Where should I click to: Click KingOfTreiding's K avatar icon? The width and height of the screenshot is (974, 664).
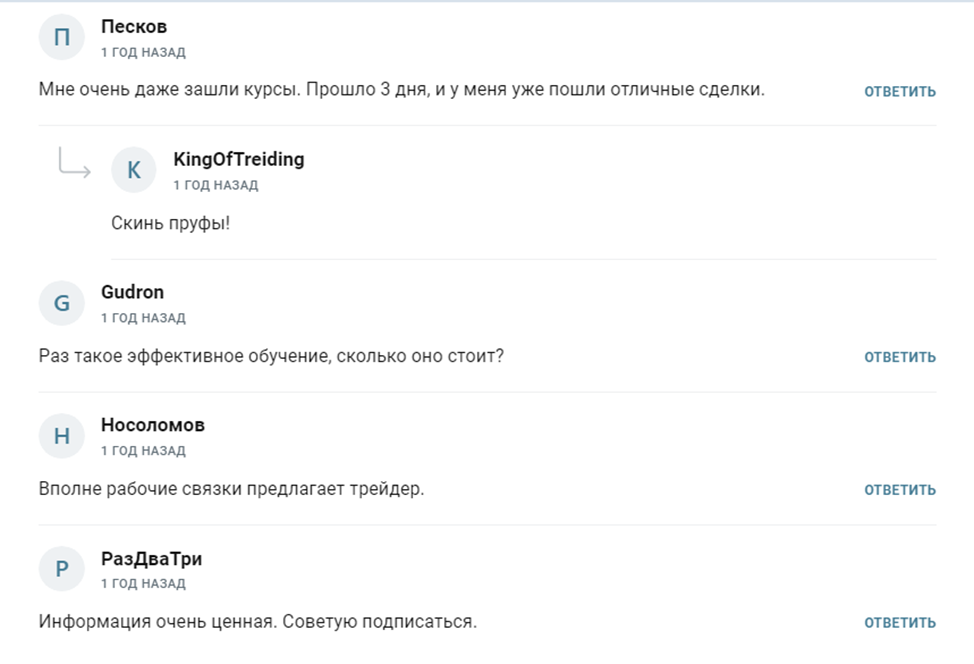[134, 171]
